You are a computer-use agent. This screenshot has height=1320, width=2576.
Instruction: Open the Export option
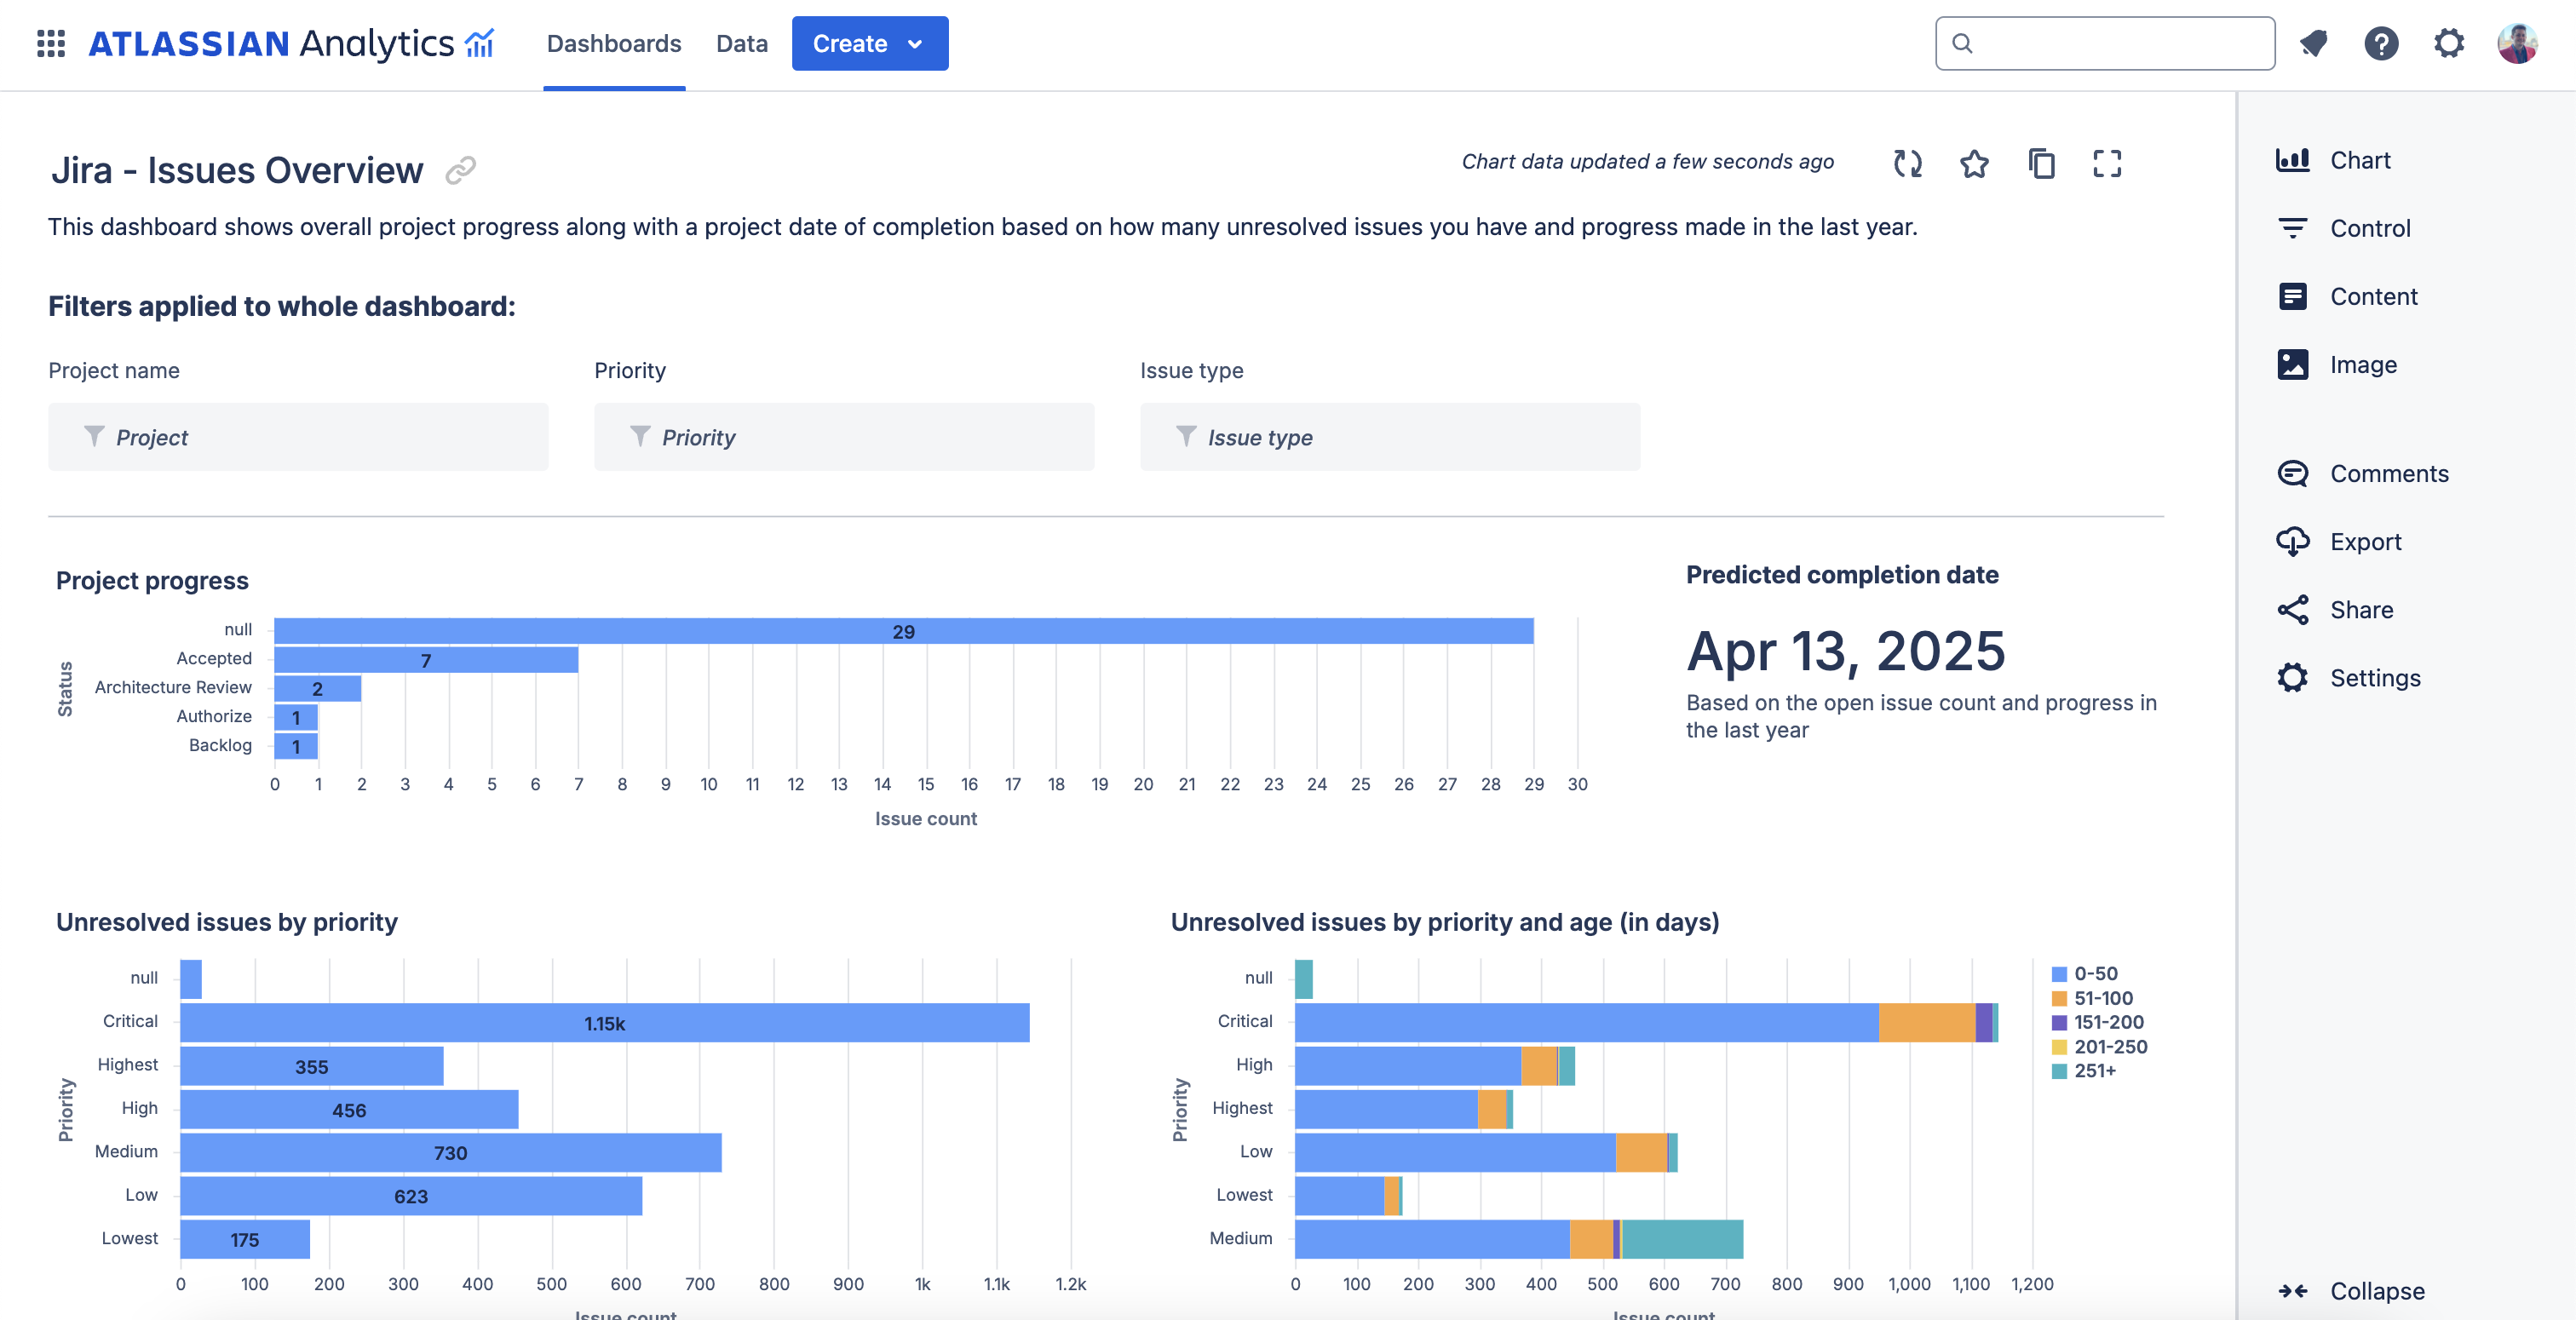click(2338, 541)
